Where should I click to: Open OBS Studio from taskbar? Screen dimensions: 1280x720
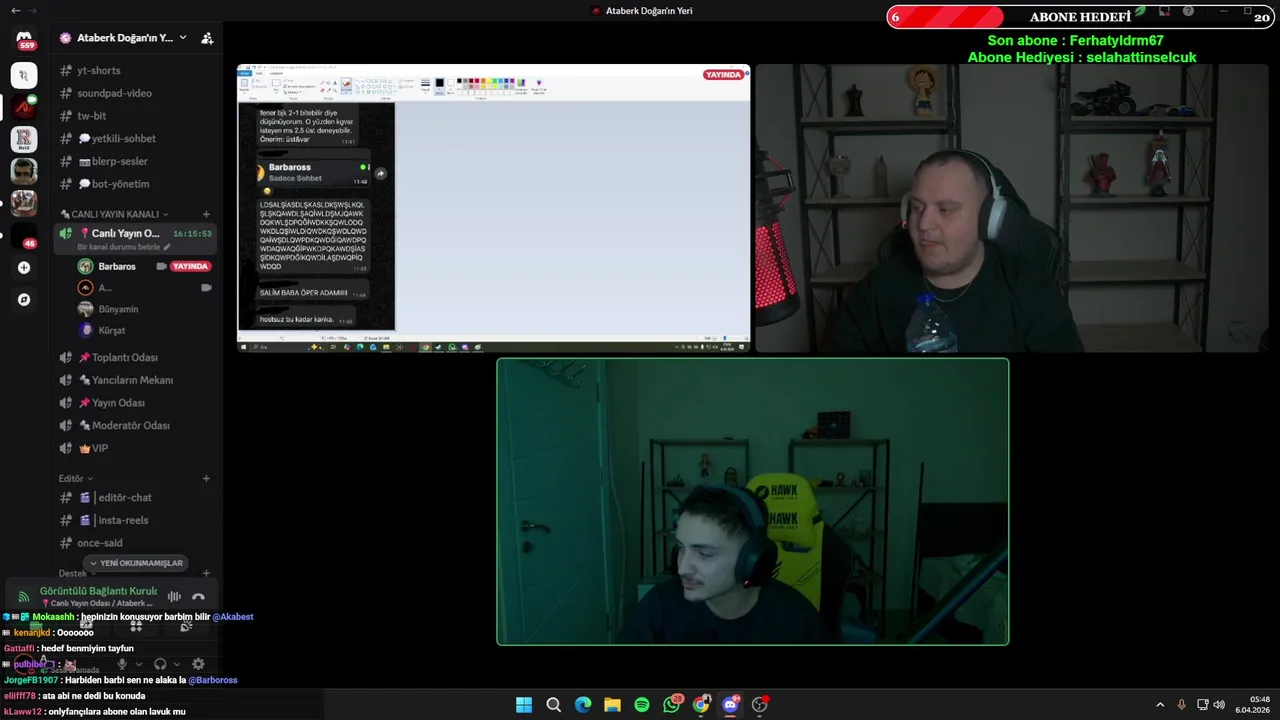[760, 705]
